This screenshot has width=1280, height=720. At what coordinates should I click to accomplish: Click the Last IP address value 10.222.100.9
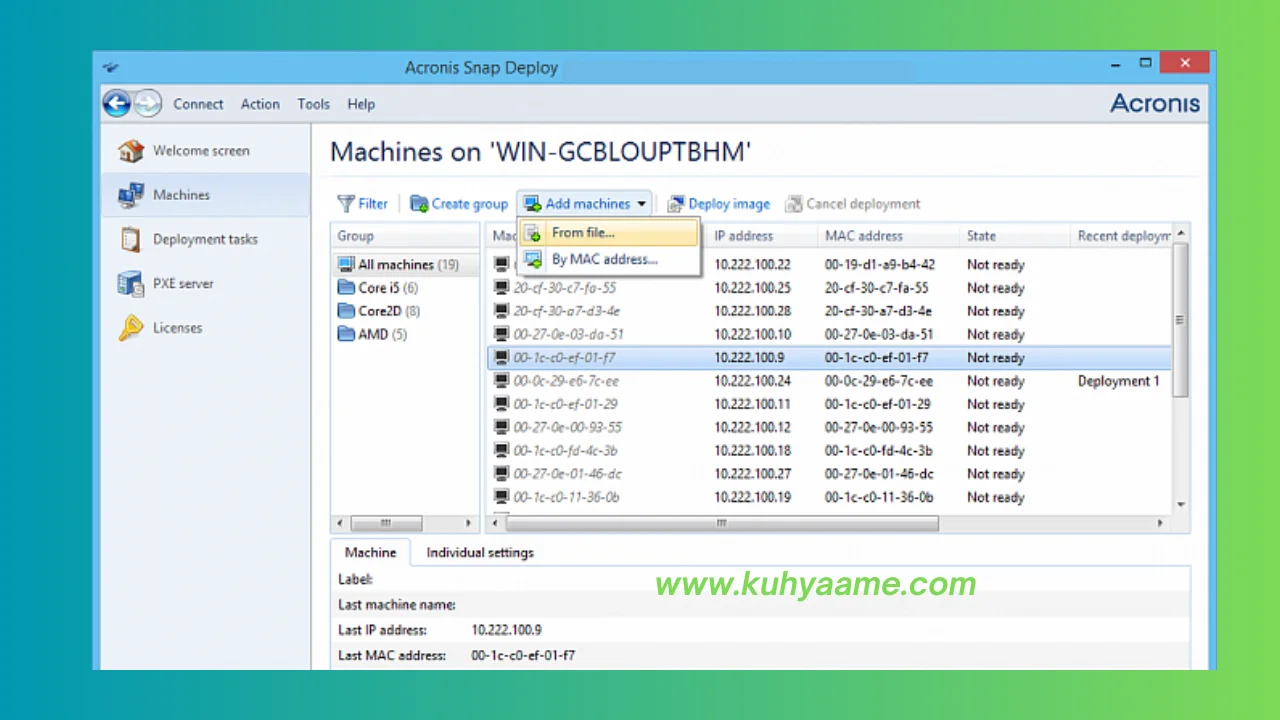[x=506, y=630]
